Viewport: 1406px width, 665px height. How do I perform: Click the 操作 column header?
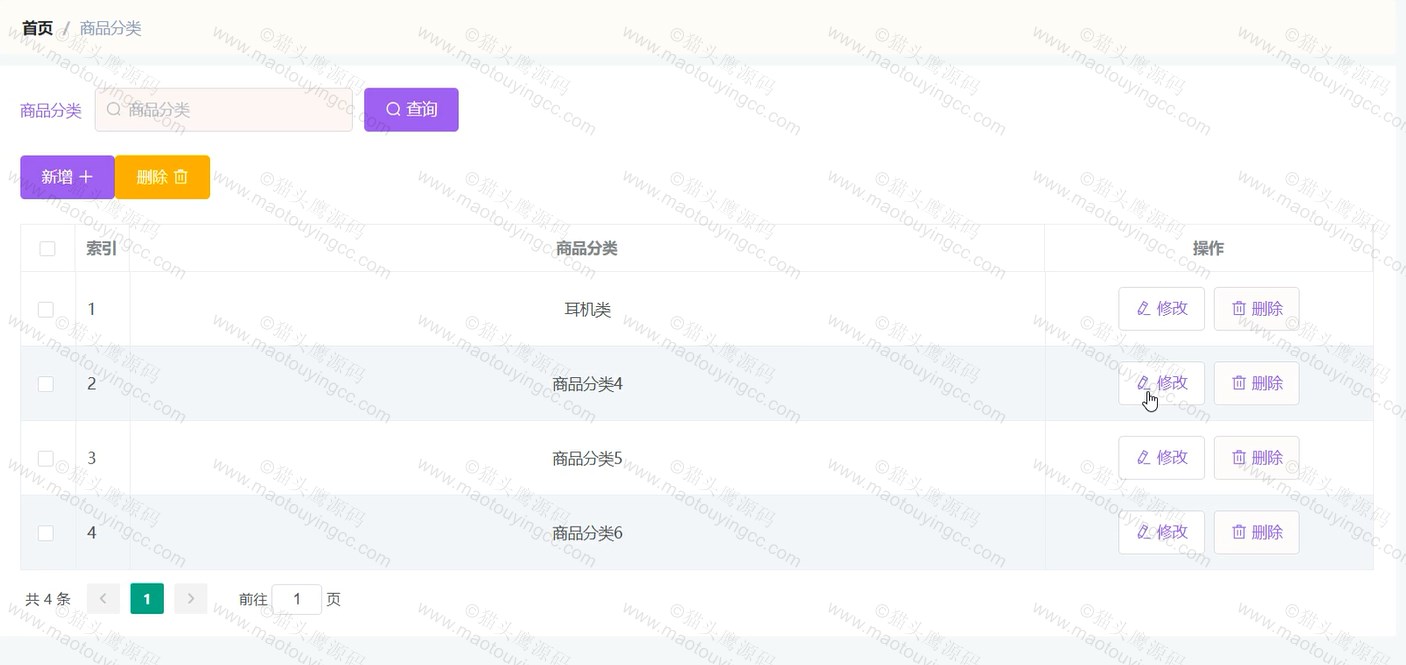coord(1208,248)
